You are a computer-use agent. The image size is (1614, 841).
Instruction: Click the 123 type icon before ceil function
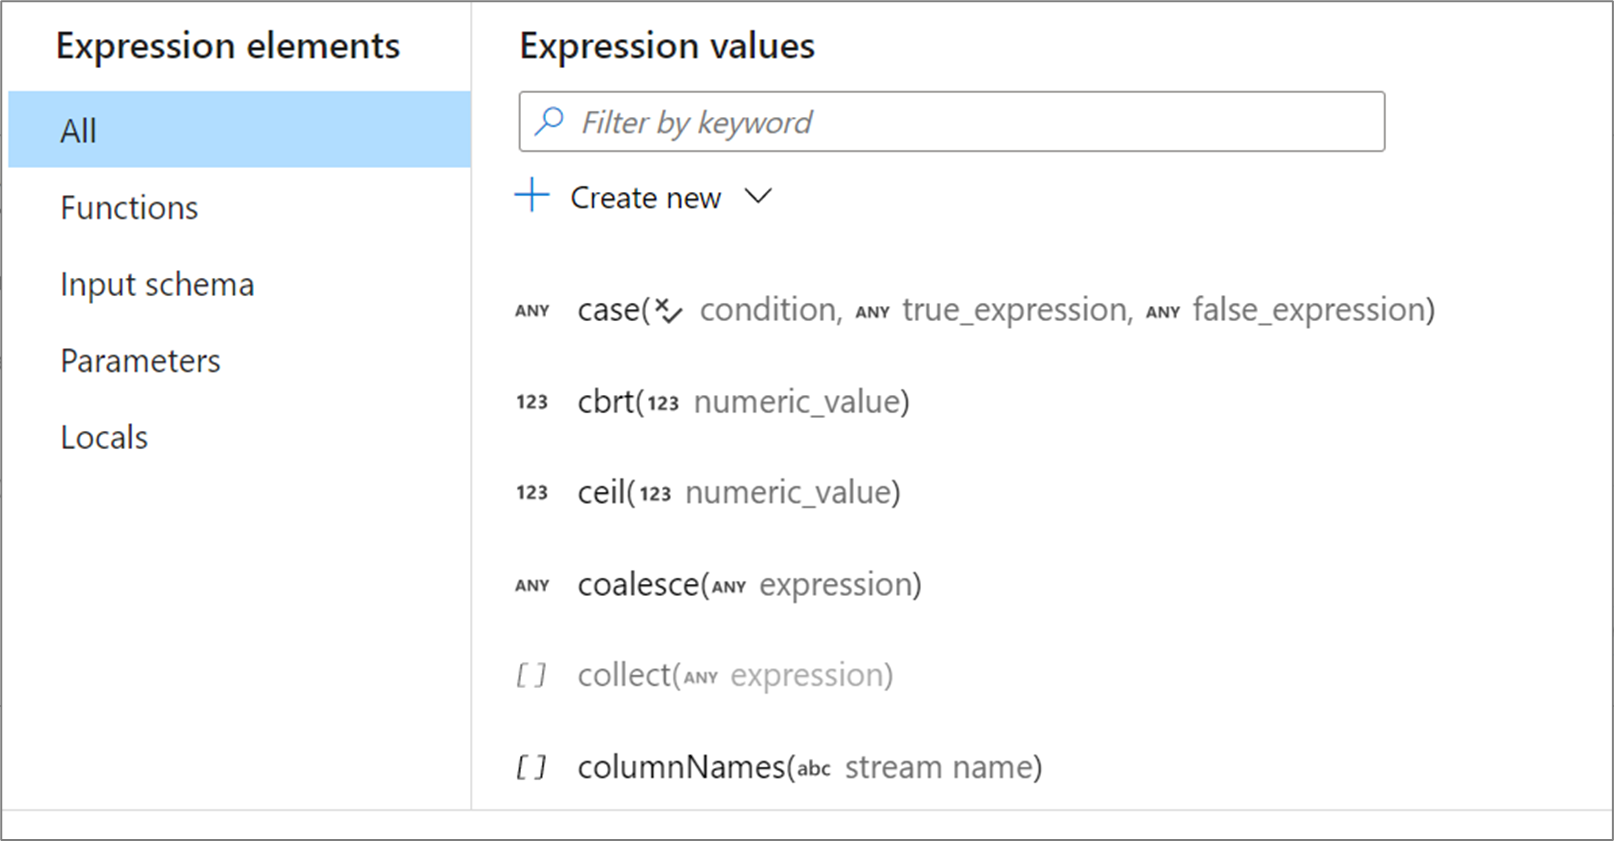pyautogui.click(x=532, y=493)
